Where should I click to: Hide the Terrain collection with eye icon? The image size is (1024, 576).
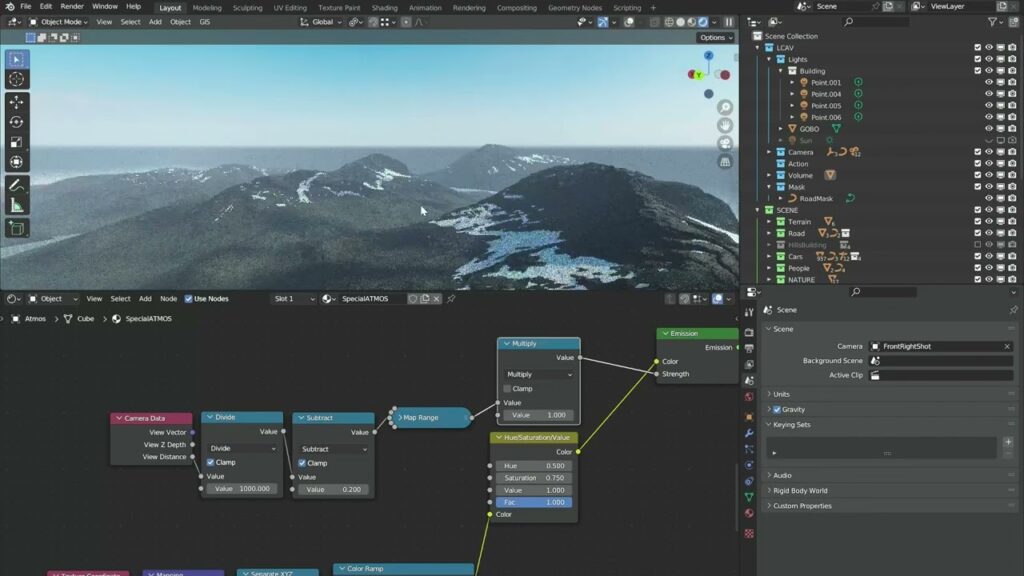click(989, 221)
